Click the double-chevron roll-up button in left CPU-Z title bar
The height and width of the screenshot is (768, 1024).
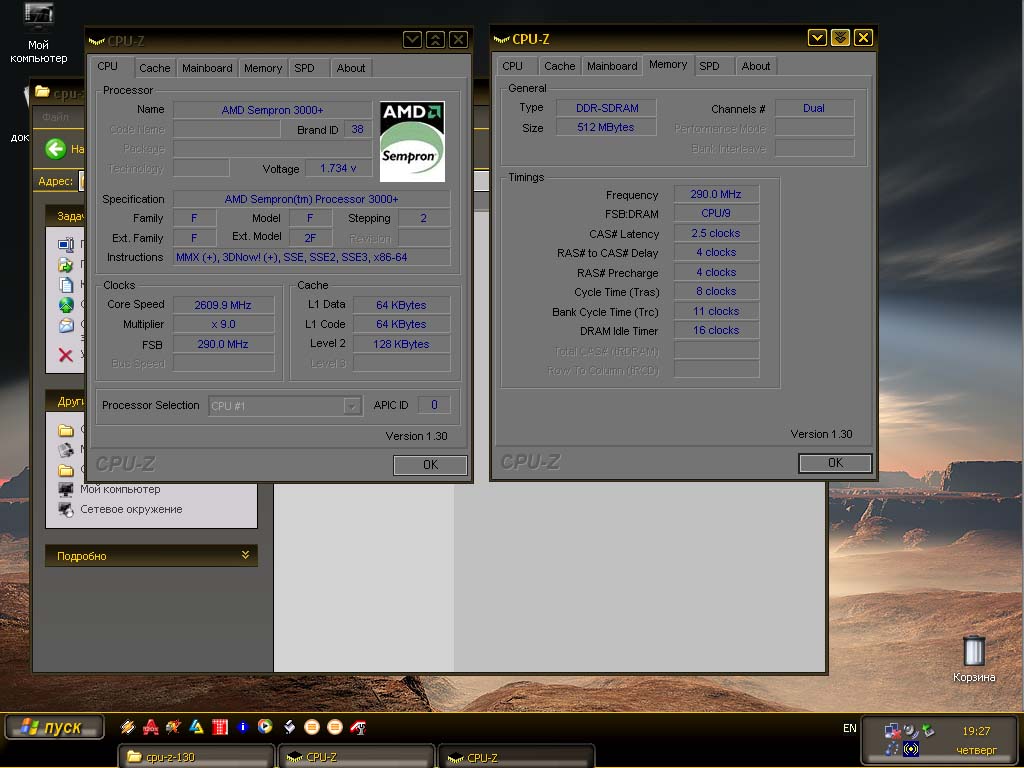click(x=436, y=40)
